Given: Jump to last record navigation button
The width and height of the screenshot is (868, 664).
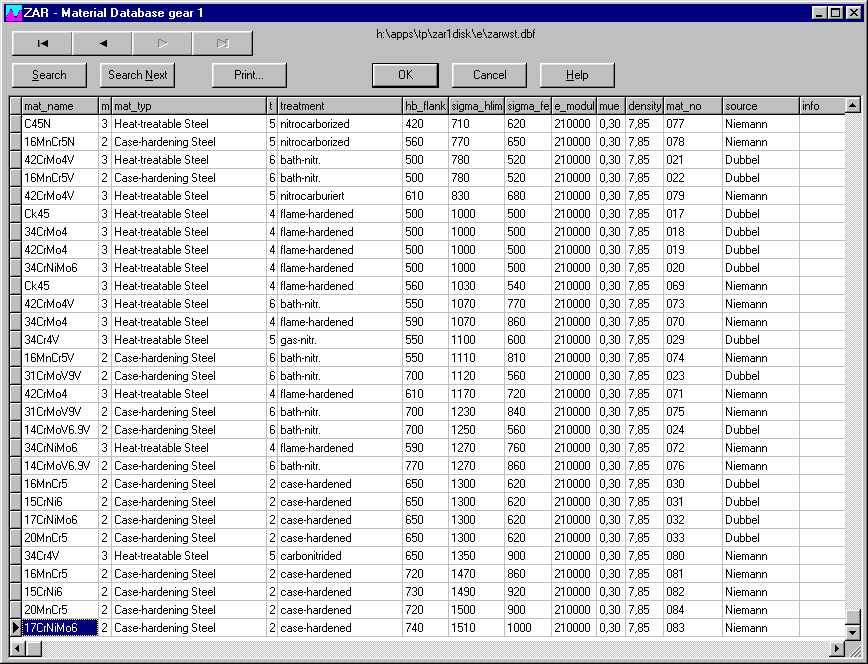Looking at the screenshot, I should click(222, 43).
